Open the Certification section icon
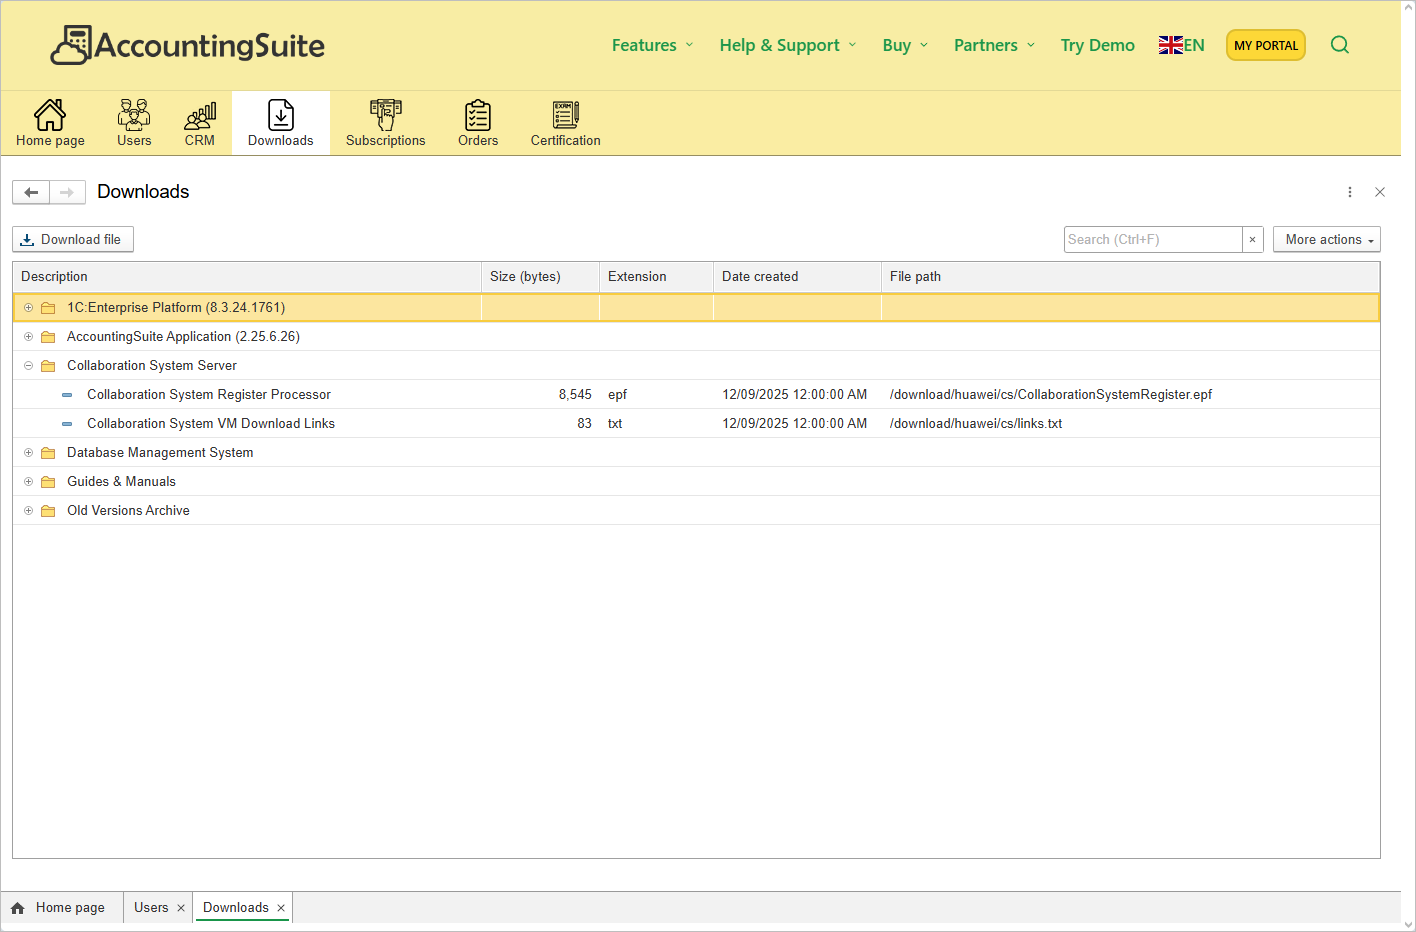 566,115
